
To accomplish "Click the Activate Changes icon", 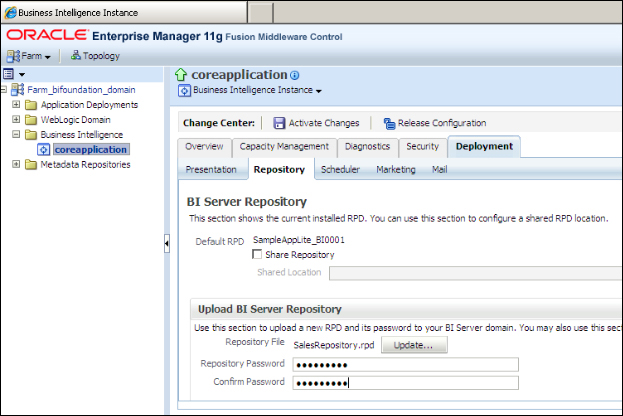I will pyautogui.click(x=279, y=124).
